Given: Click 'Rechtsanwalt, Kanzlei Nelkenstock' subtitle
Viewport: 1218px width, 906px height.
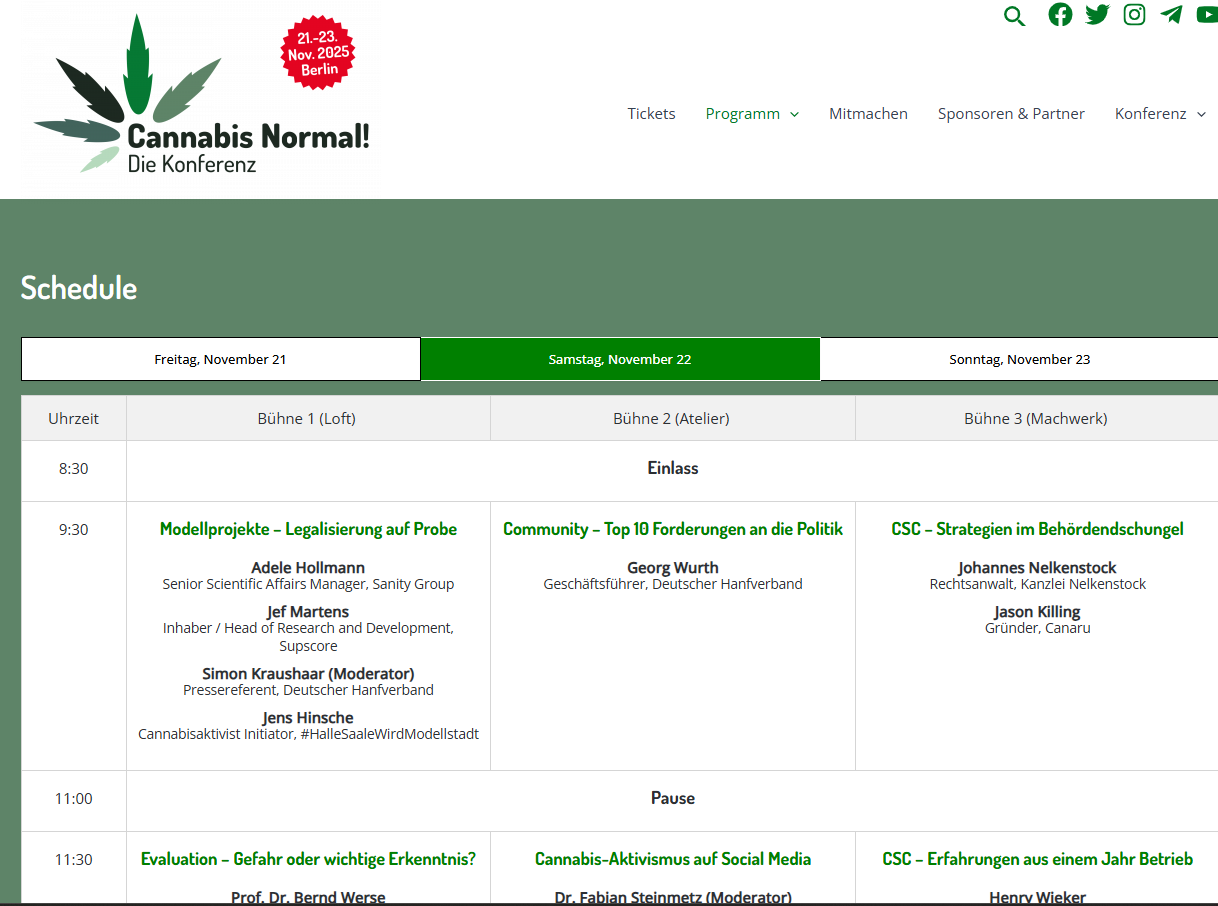Looking at the screenshot, I should [1038, 584].
